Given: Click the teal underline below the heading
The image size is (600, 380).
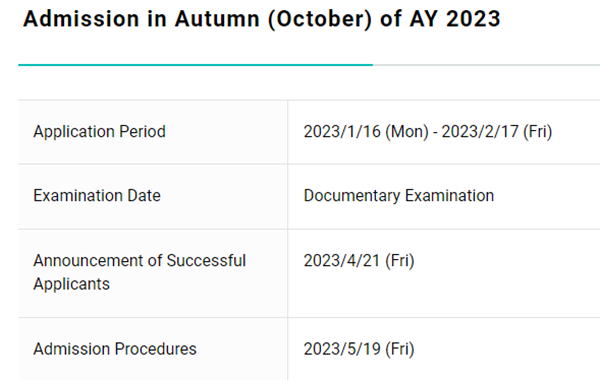Looking at the screenshot, I should click(196, 65).
